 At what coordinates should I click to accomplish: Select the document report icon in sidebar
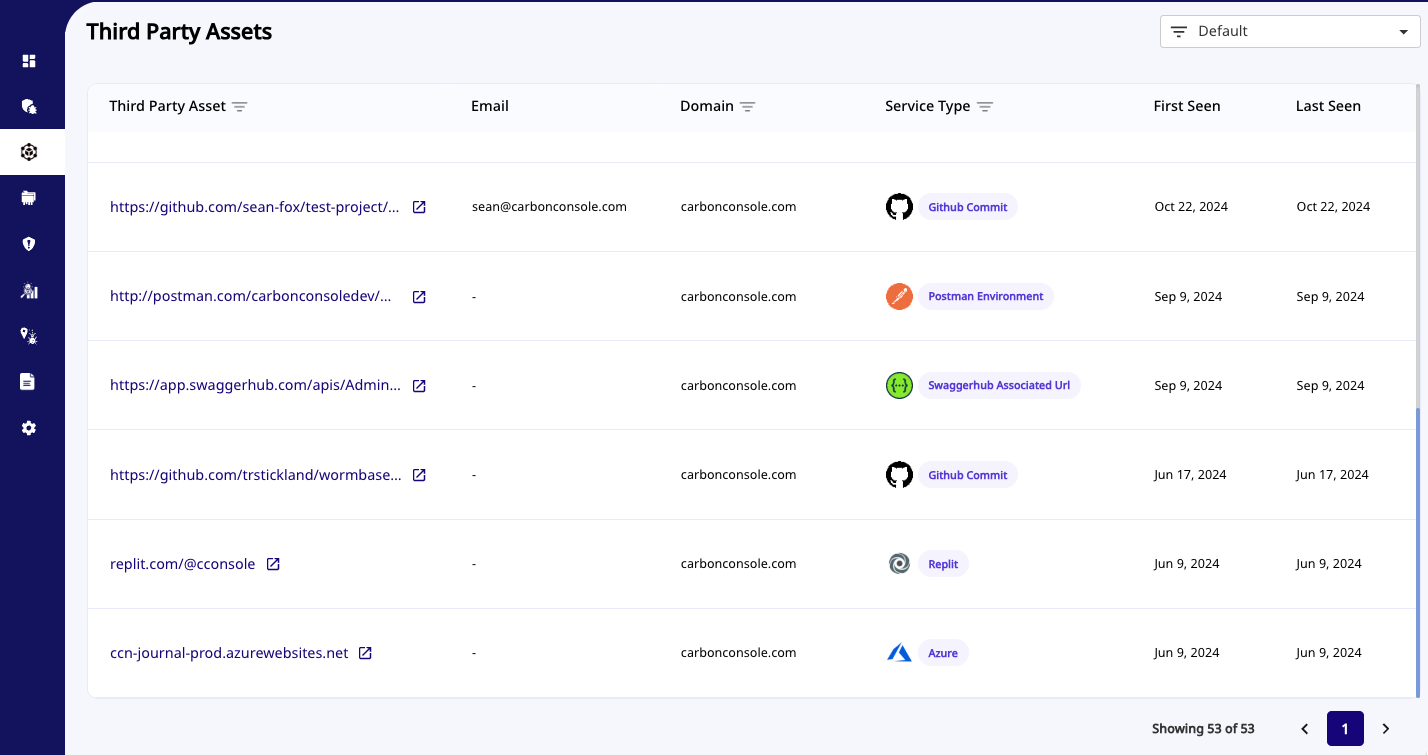pos(29,381)
